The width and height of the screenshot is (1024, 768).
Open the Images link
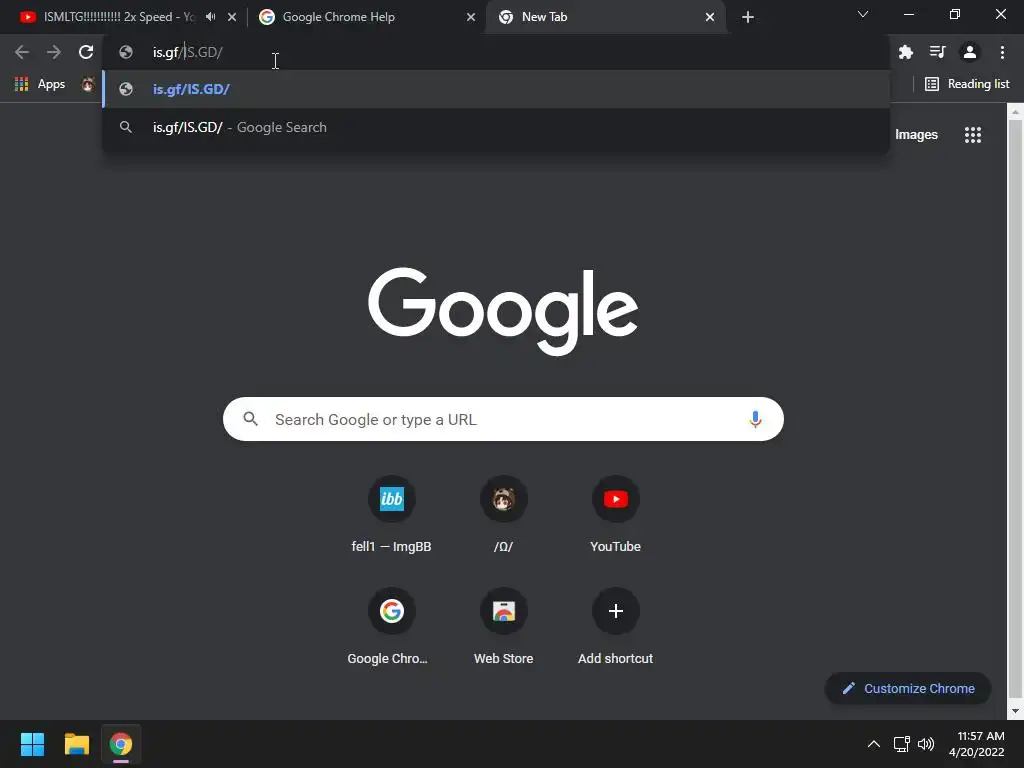coord(916,135)
